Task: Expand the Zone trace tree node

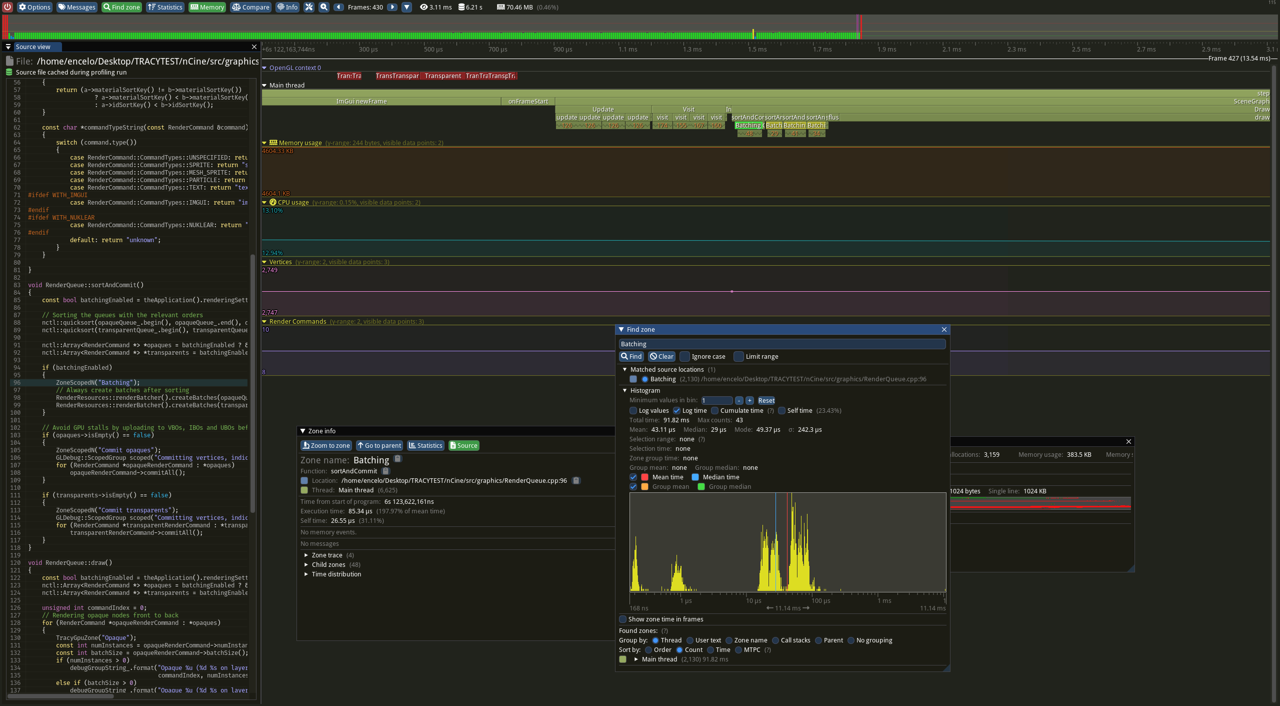Action: tap(306, 555)
